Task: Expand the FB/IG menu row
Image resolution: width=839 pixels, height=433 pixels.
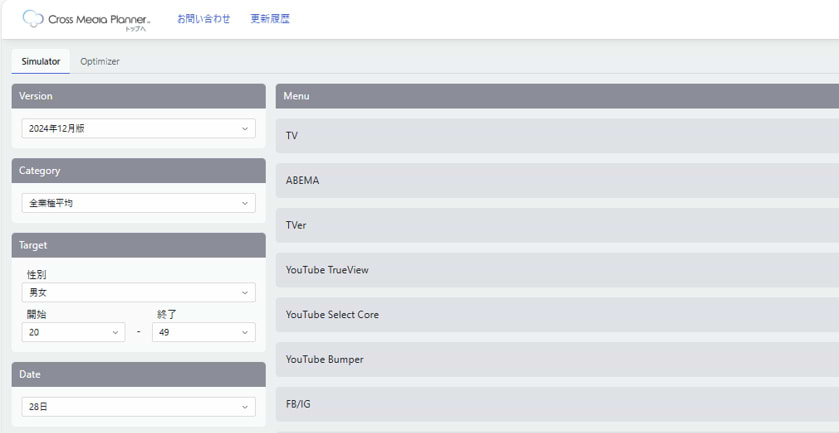Action: (556, 404)
